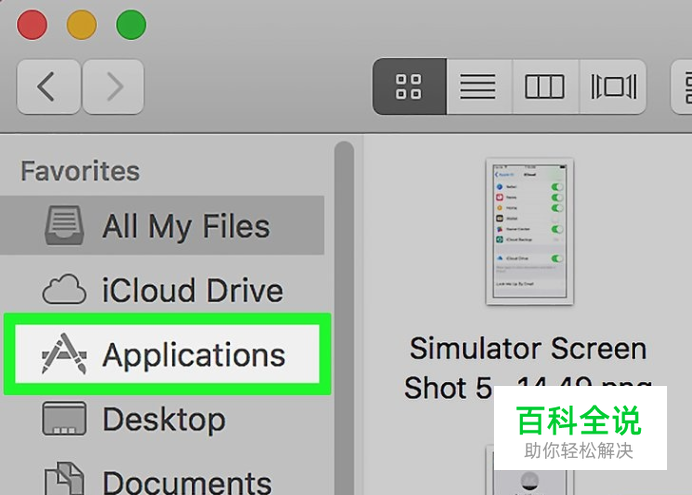
Task: Open the arrange/group button at toolbar edge
Action: pos(682,86)
